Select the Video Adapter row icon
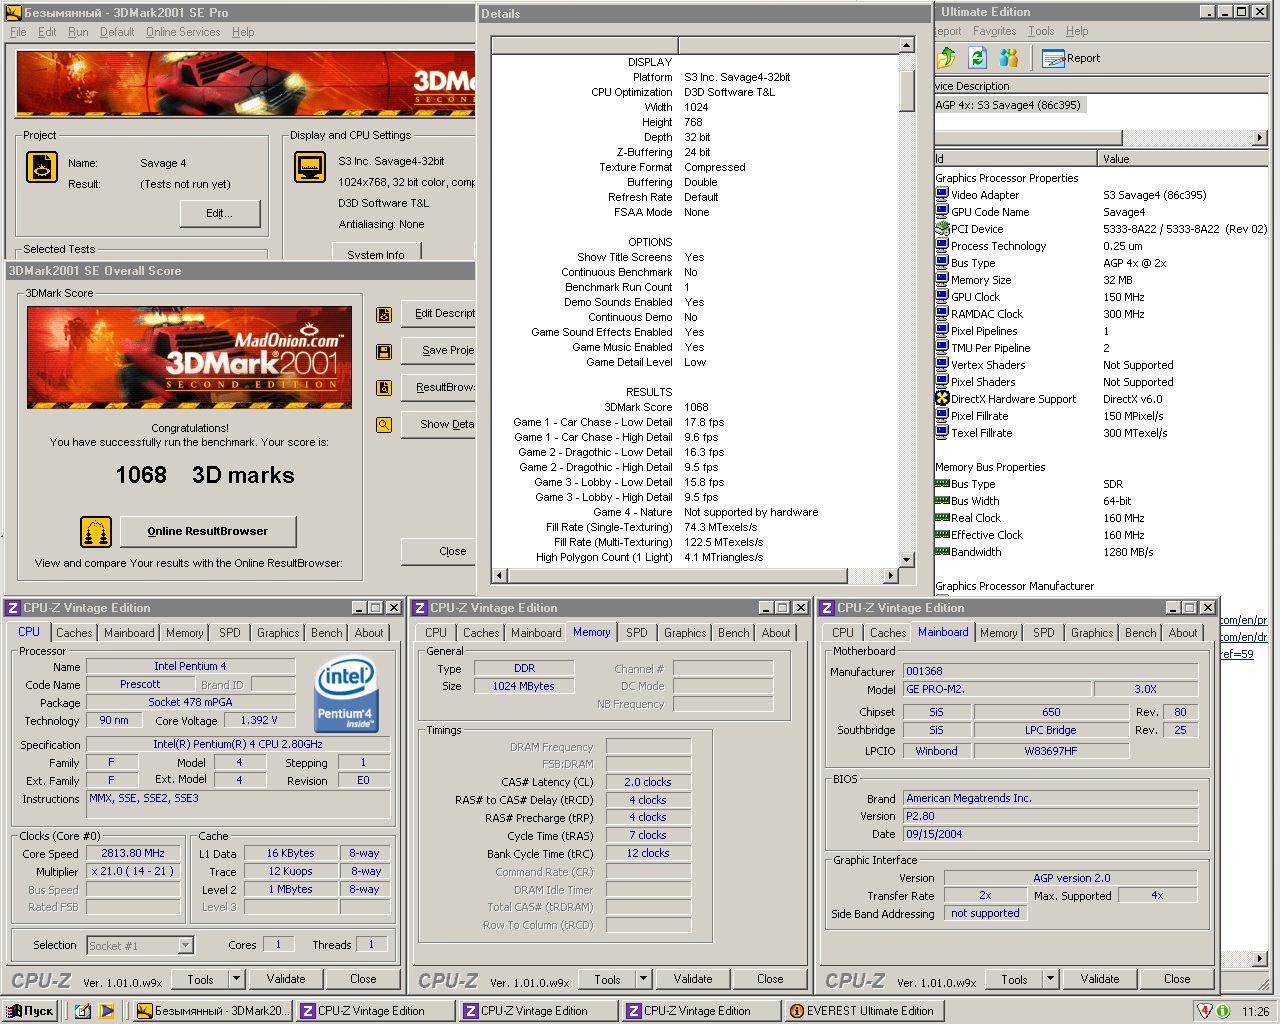The width and height of the screenshot is (1280, 1024). pyautogui.click(x=942, y=195)
